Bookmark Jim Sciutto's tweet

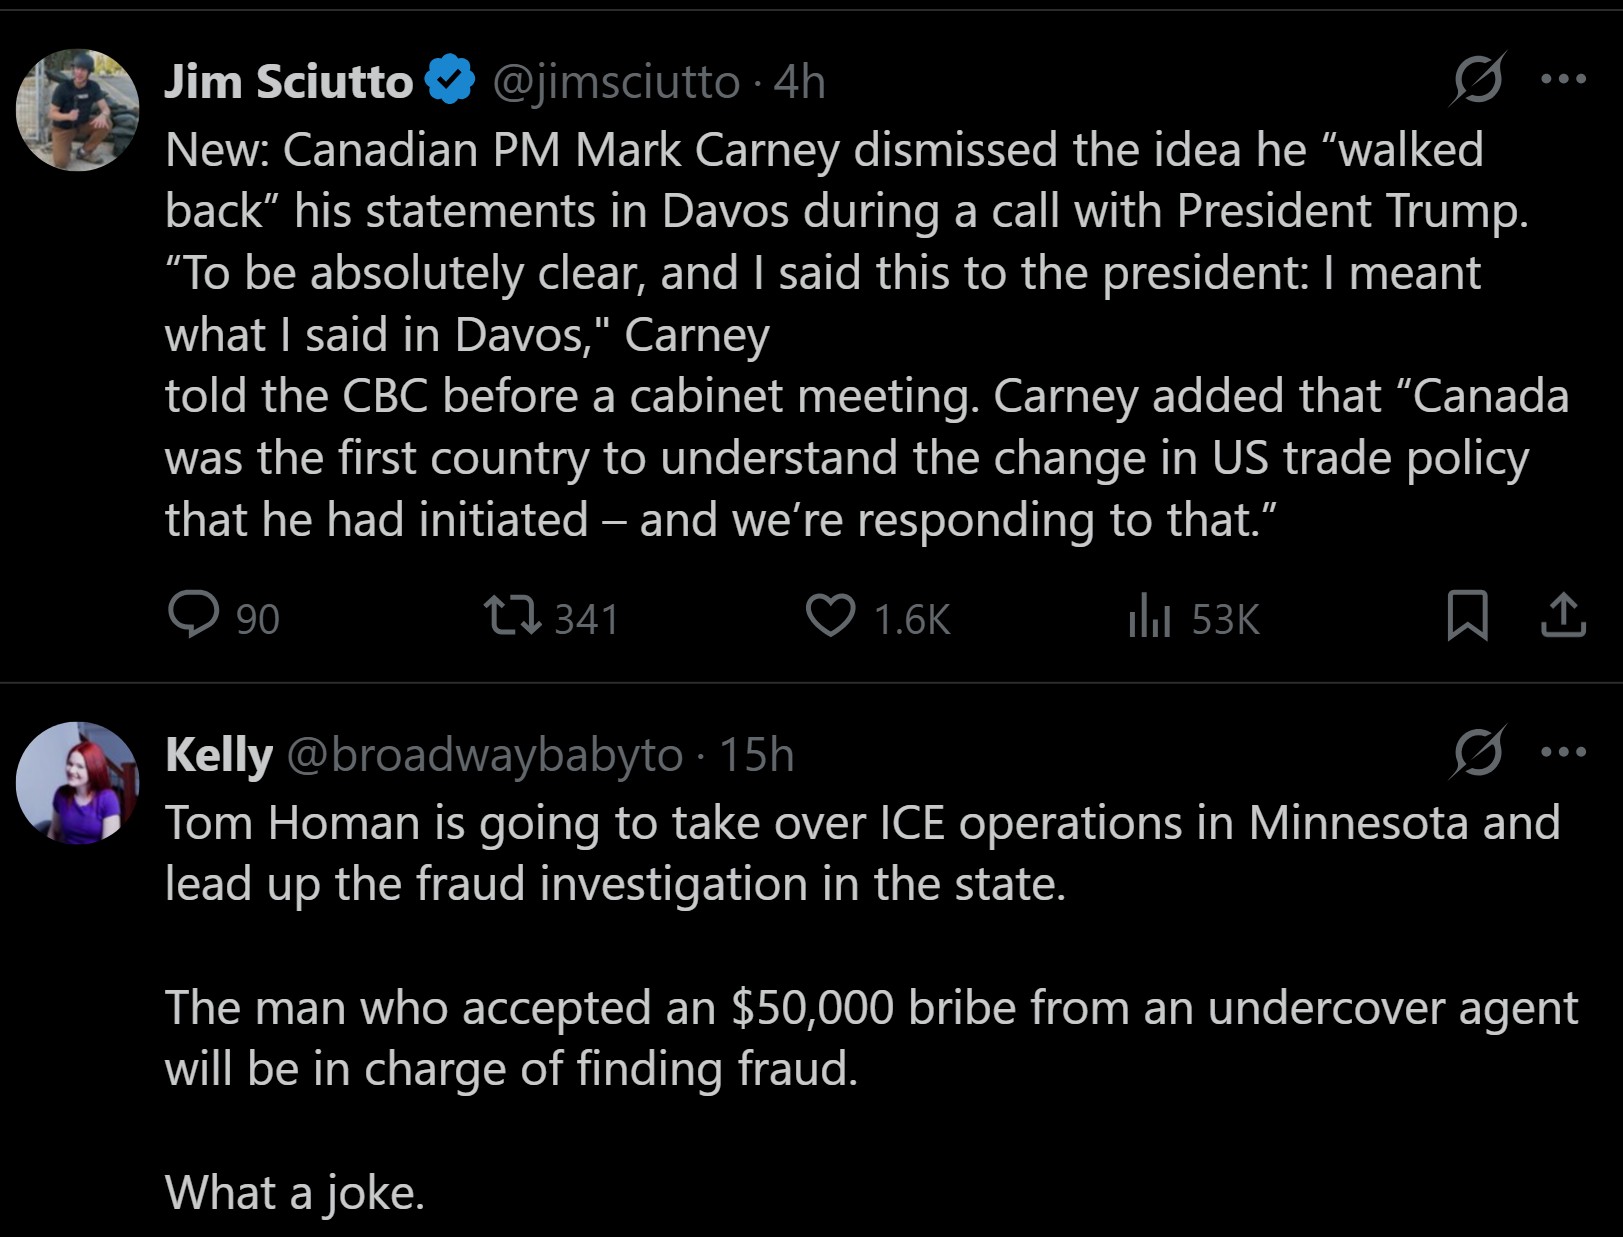point(1467,615)
